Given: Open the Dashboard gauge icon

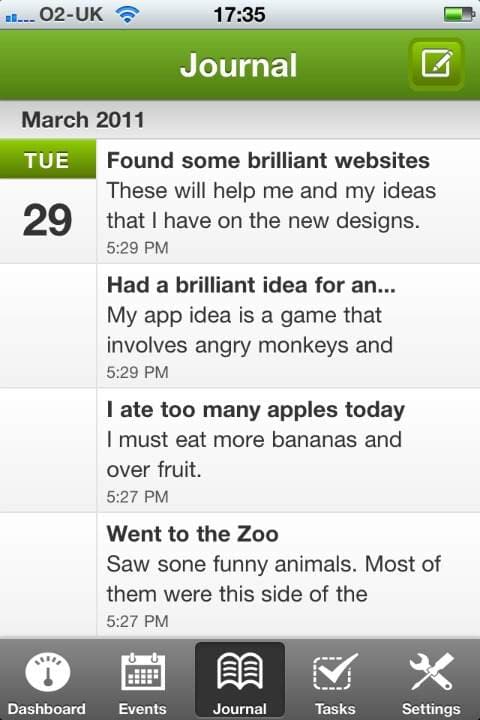Looking at the screenshot, I should [48, 673].
